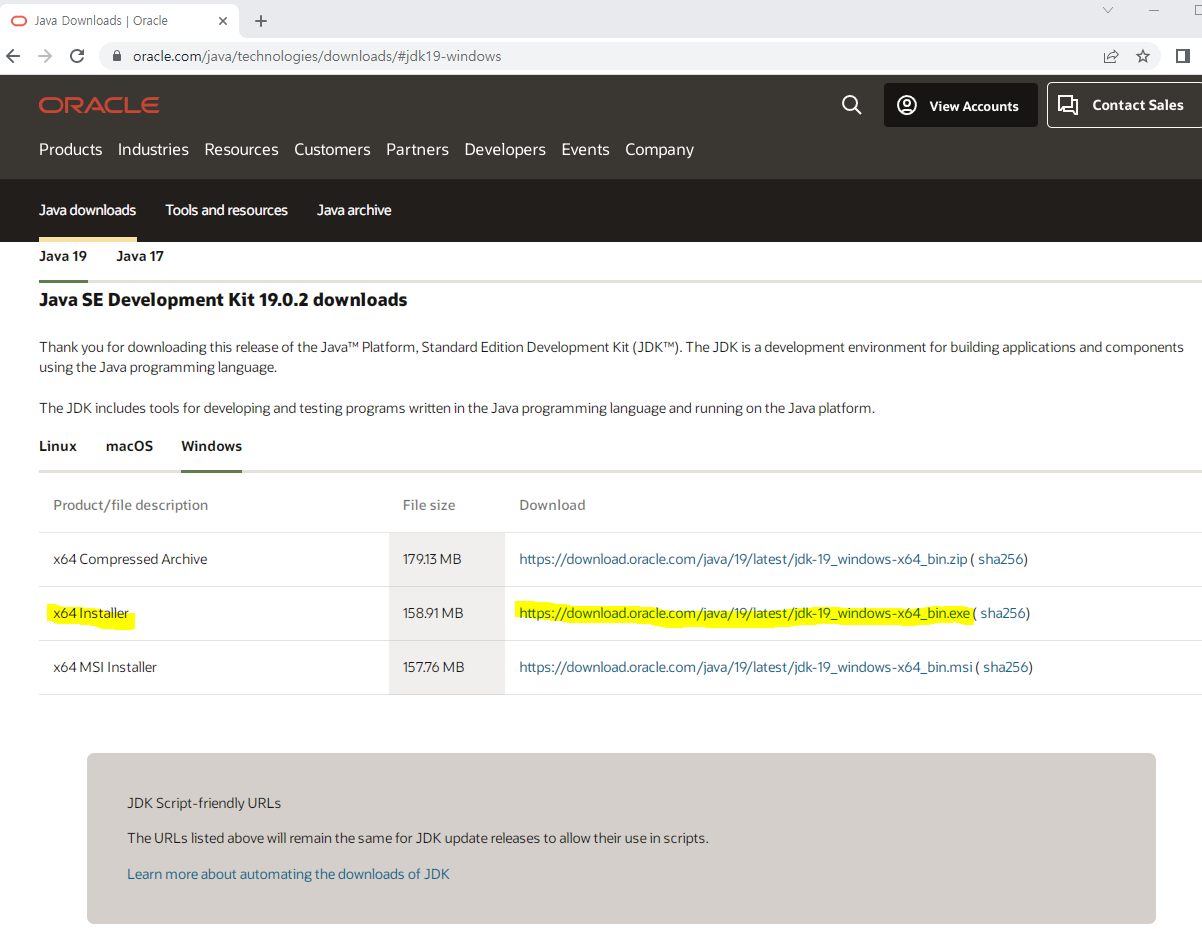
Task: Open sha256 link for the MSI installer
Action: tap(1006, 667)
